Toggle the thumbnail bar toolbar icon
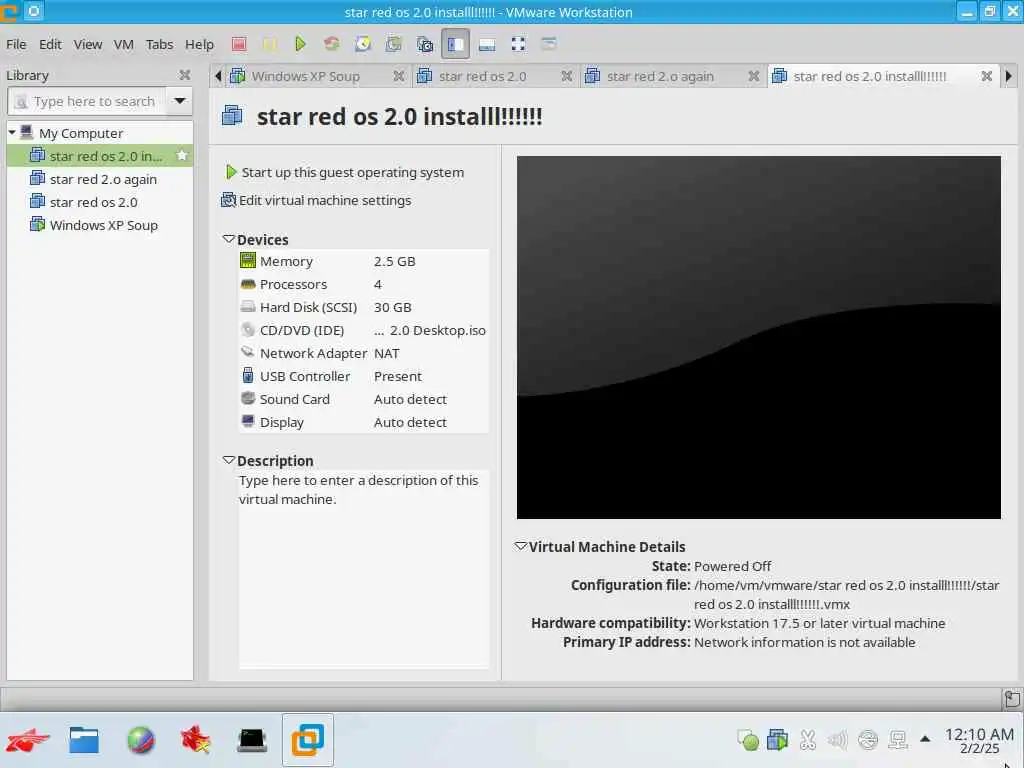This screenshot has height=768, width=1024. tap(487, 44)
